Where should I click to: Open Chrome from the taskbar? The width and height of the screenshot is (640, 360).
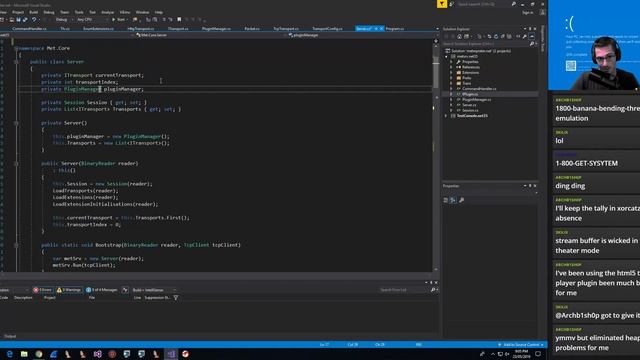coord(39,354)
